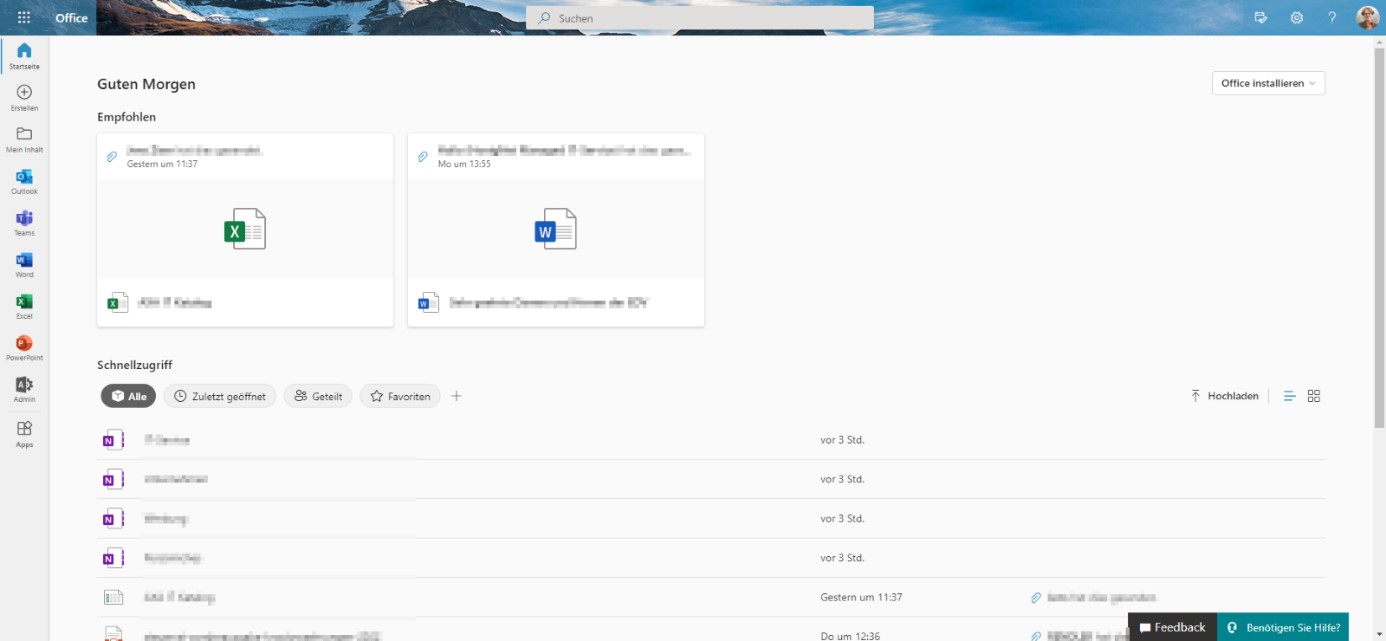
Task: Open the recommended Word document card
Action: [556, 230]
